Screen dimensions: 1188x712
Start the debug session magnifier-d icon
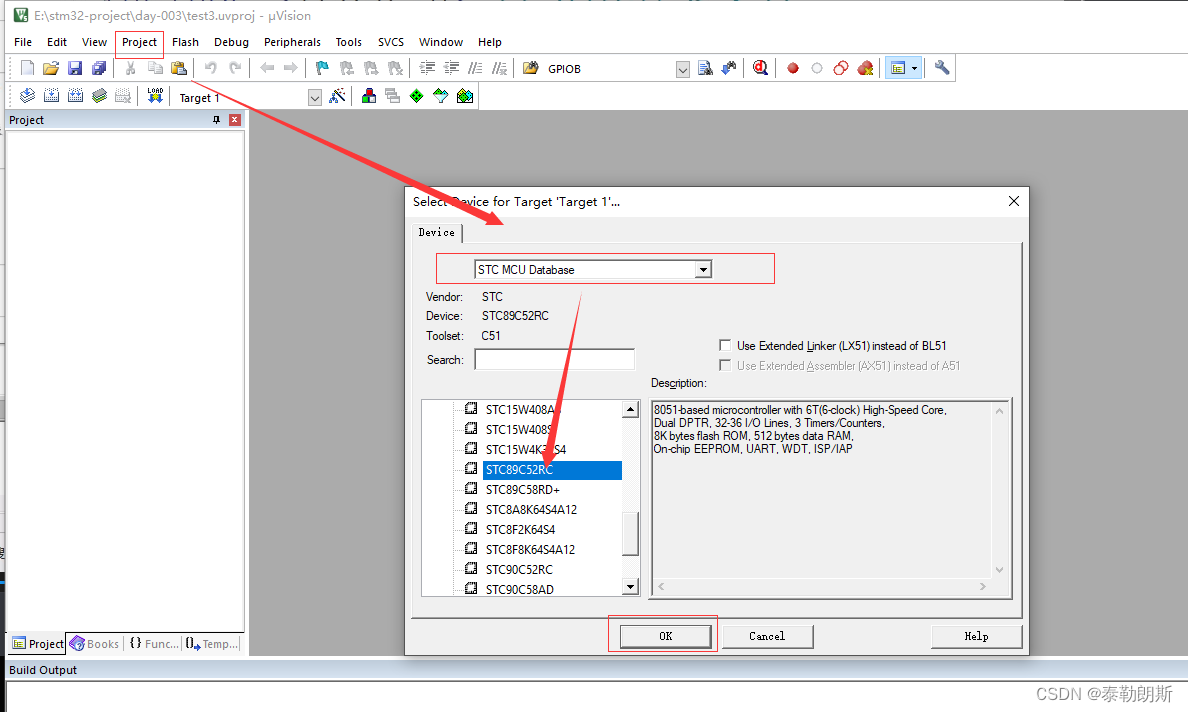[x=761, y=68]
